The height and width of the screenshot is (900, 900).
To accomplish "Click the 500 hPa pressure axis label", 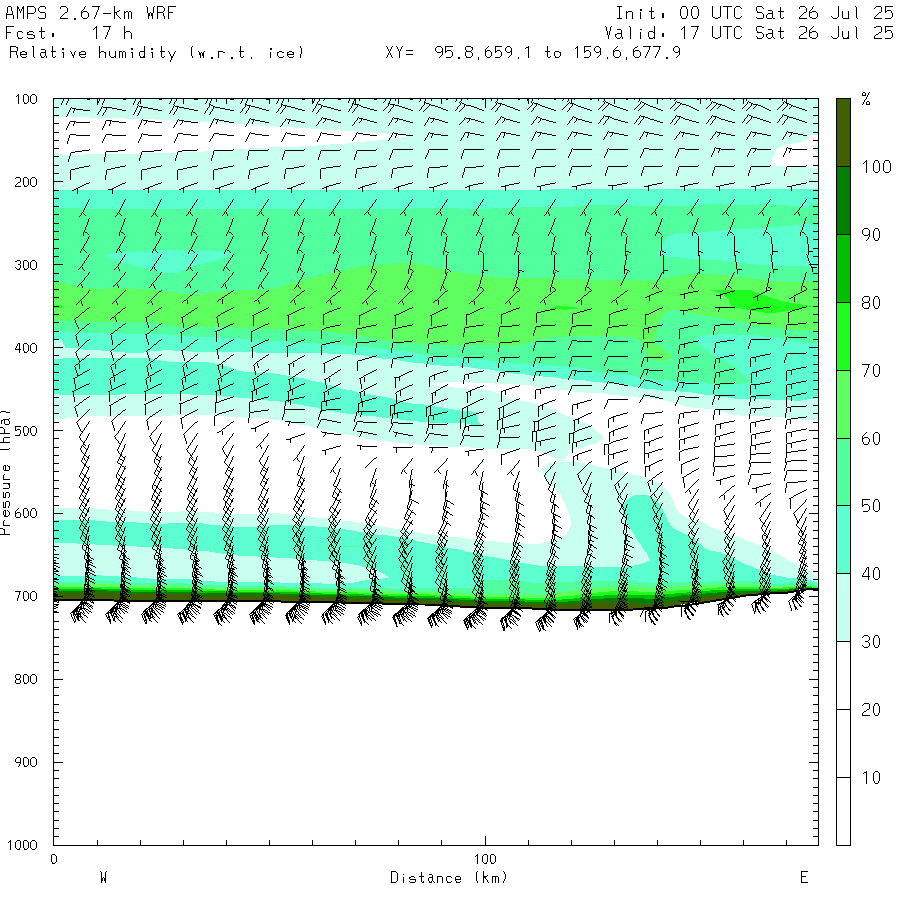I will coord(26,431).
